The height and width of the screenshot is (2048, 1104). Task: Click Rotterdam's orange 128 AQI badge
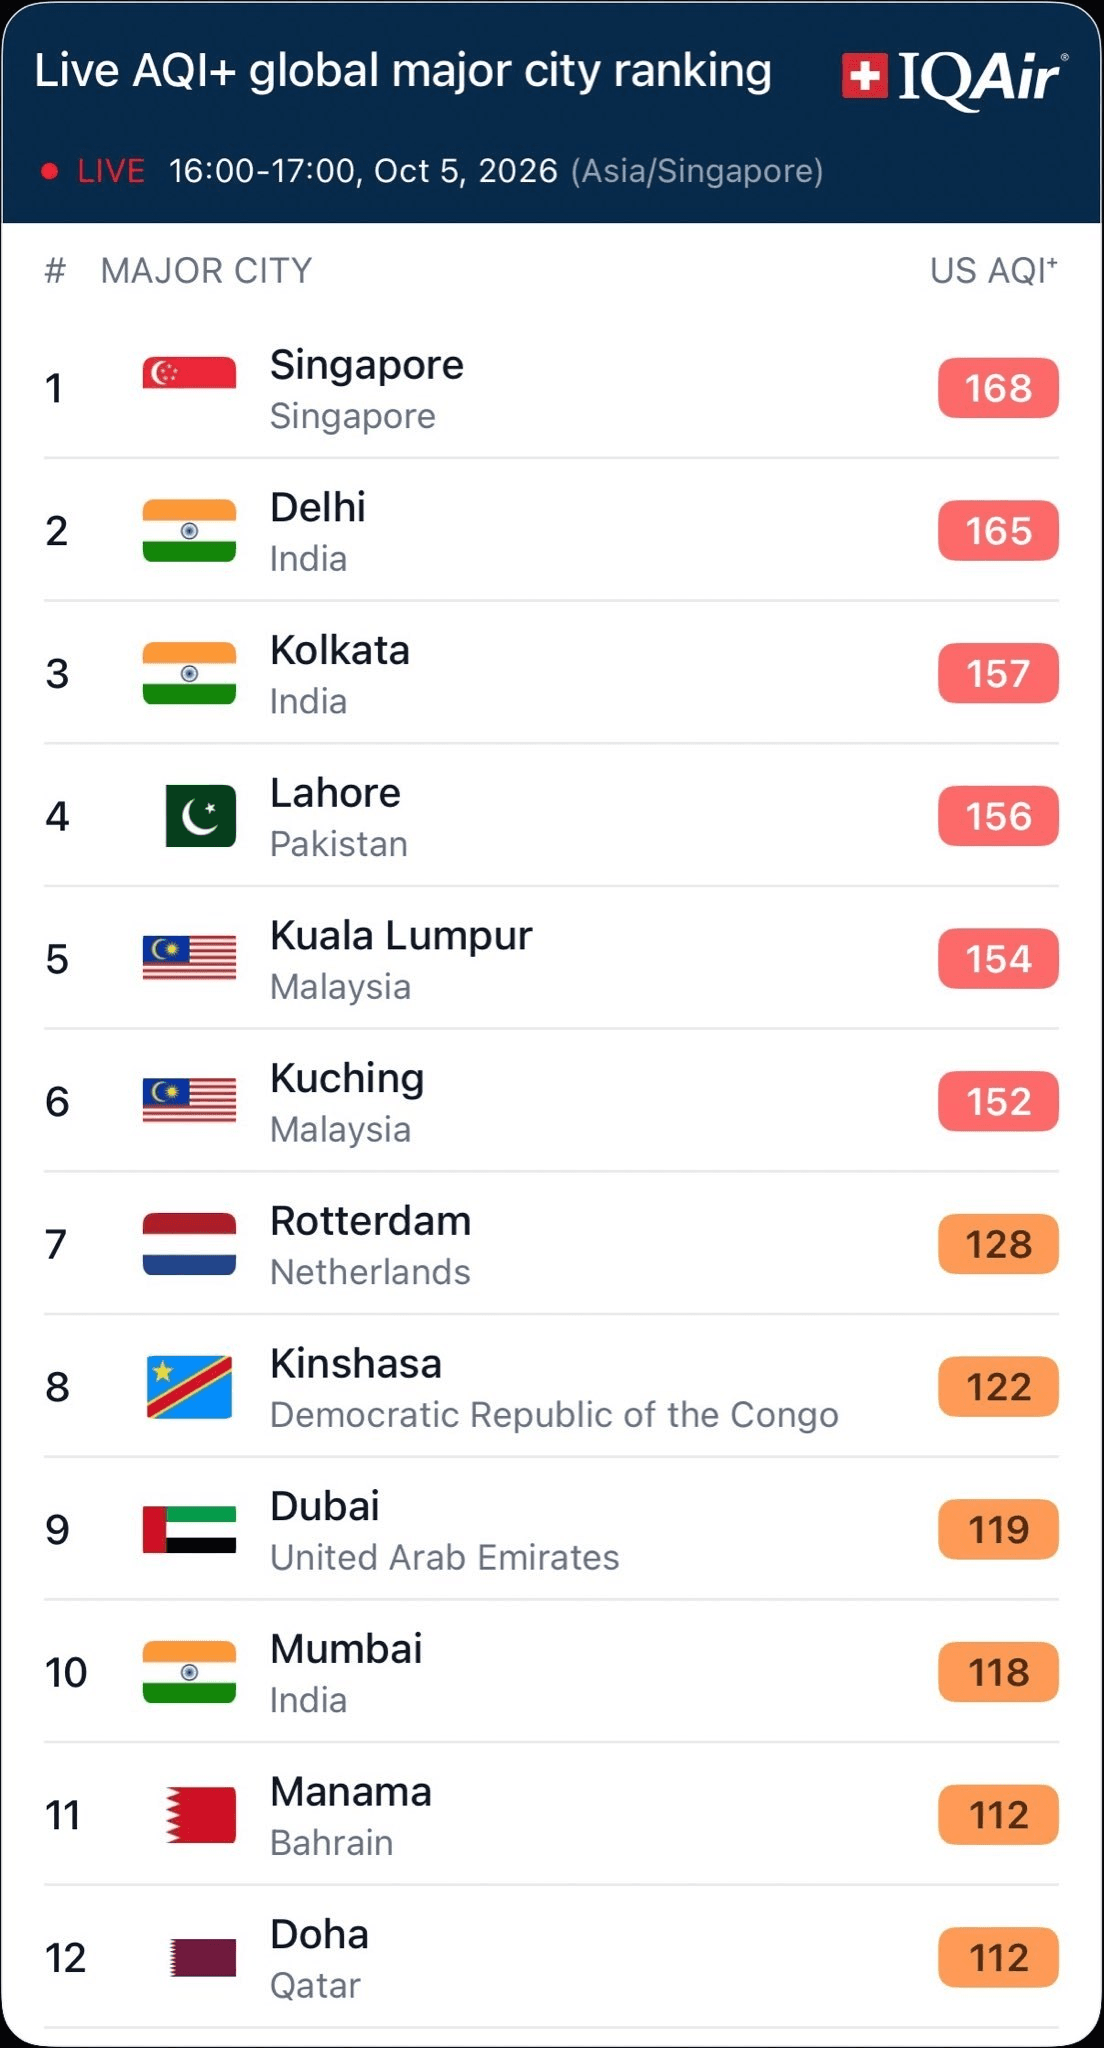pos(998,1244)
